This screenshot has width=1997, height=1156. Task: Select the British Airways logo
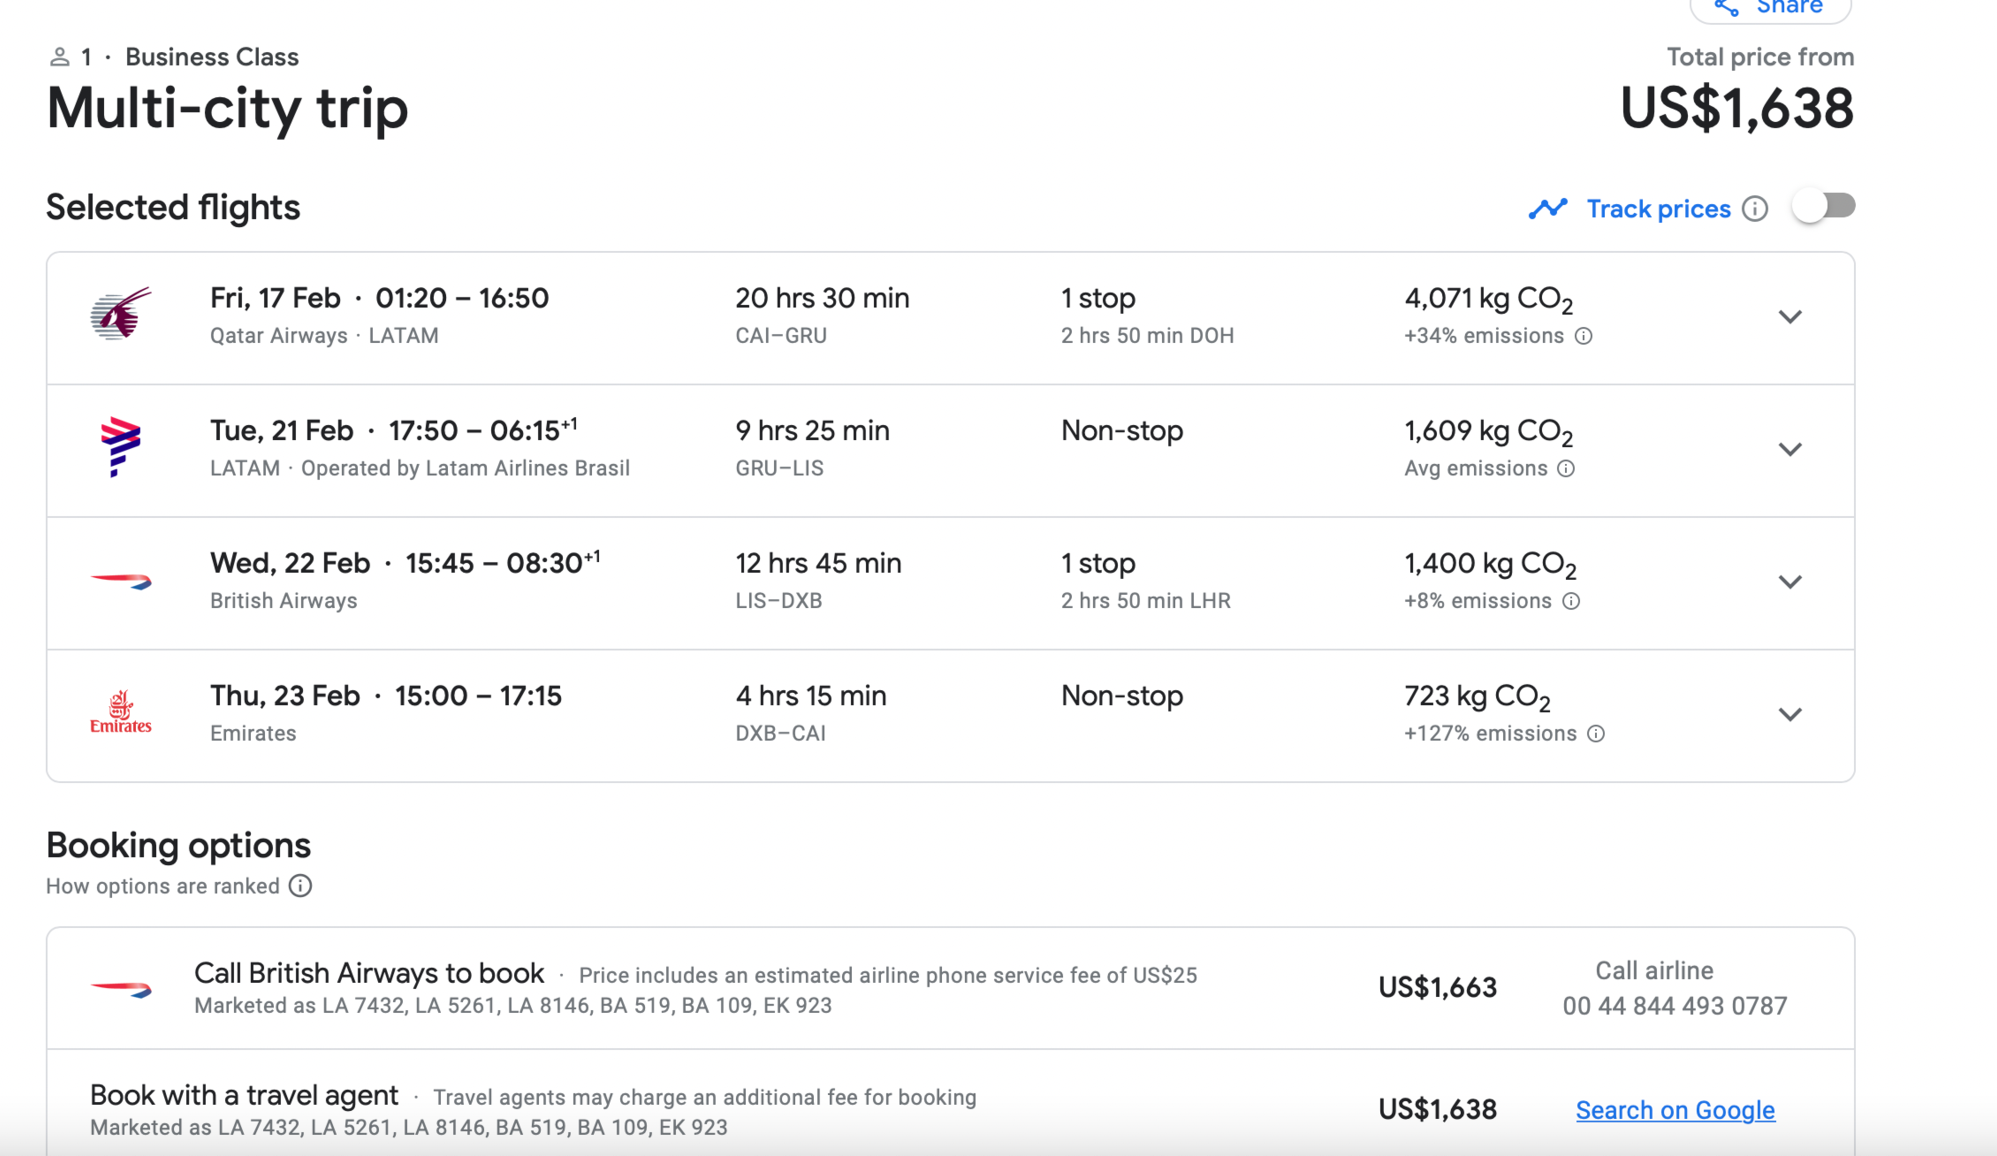pyautogui.click(x=120, y=580)
